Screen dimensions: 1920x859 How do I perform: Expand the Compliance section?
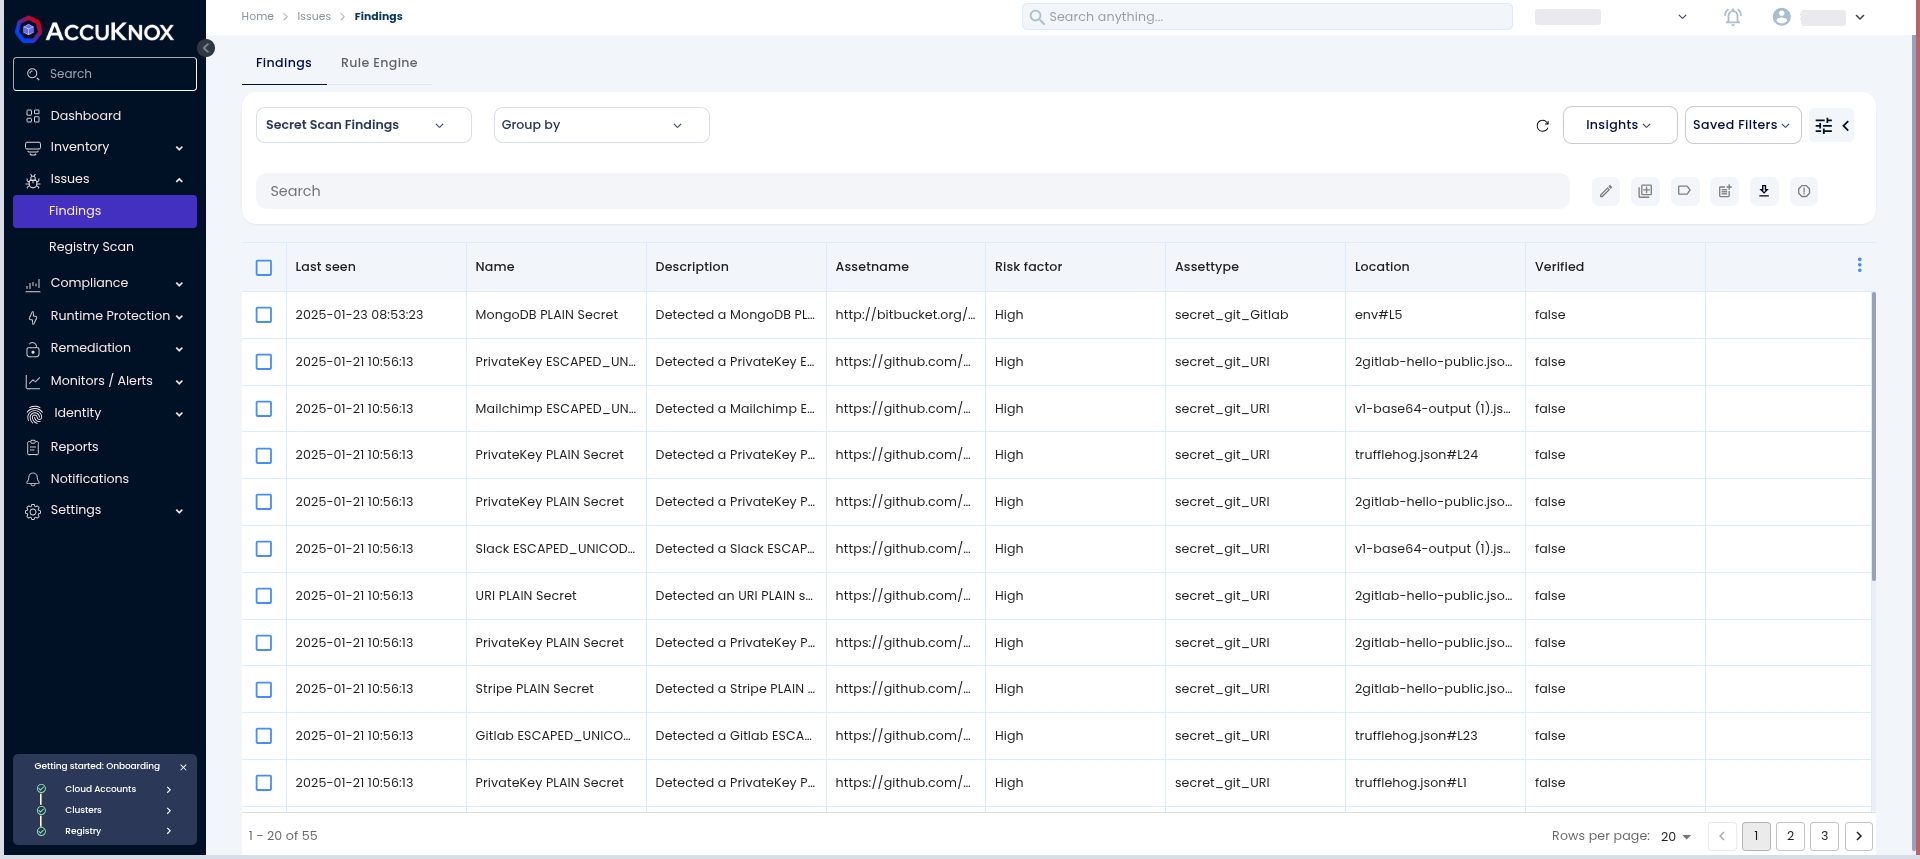coord(105,283)
